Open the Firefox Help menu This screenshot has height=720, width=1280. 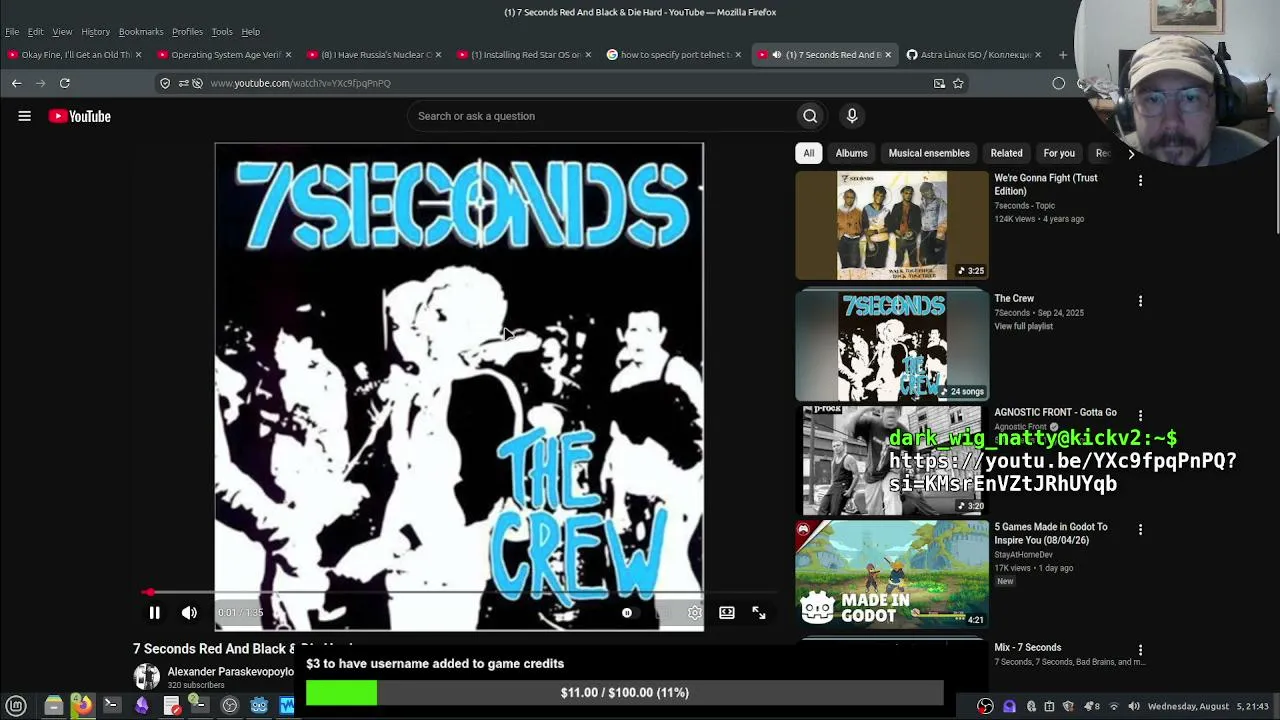[251, 32]
